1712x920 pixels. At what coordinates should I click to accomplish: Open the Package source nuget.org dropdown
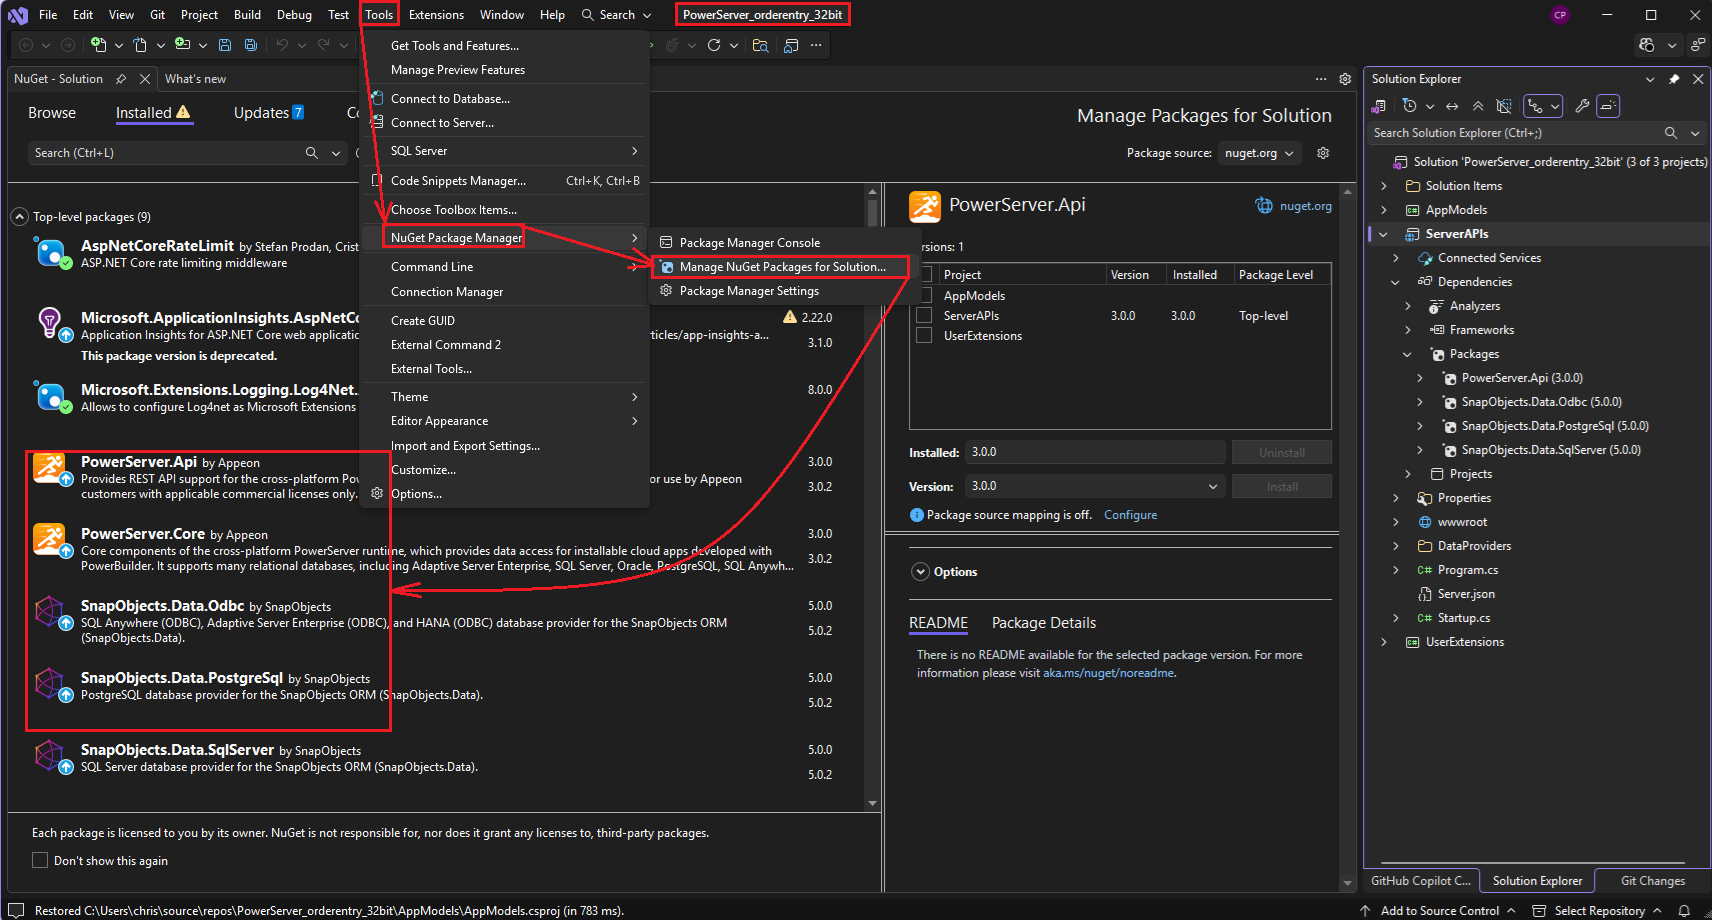click(x=1259, y=153)
